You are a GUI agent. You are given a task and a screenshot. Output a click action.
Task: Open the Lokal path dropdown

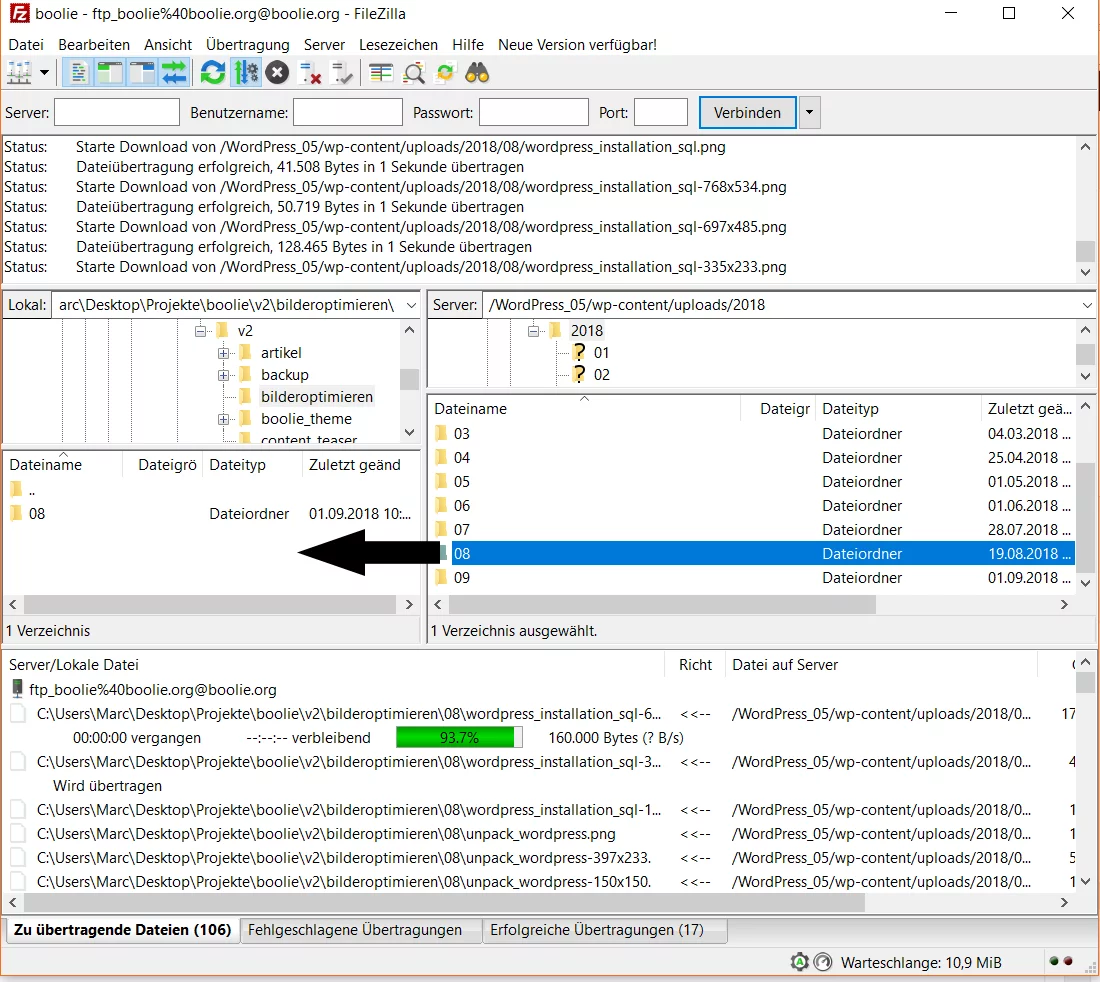pos(411,305)
